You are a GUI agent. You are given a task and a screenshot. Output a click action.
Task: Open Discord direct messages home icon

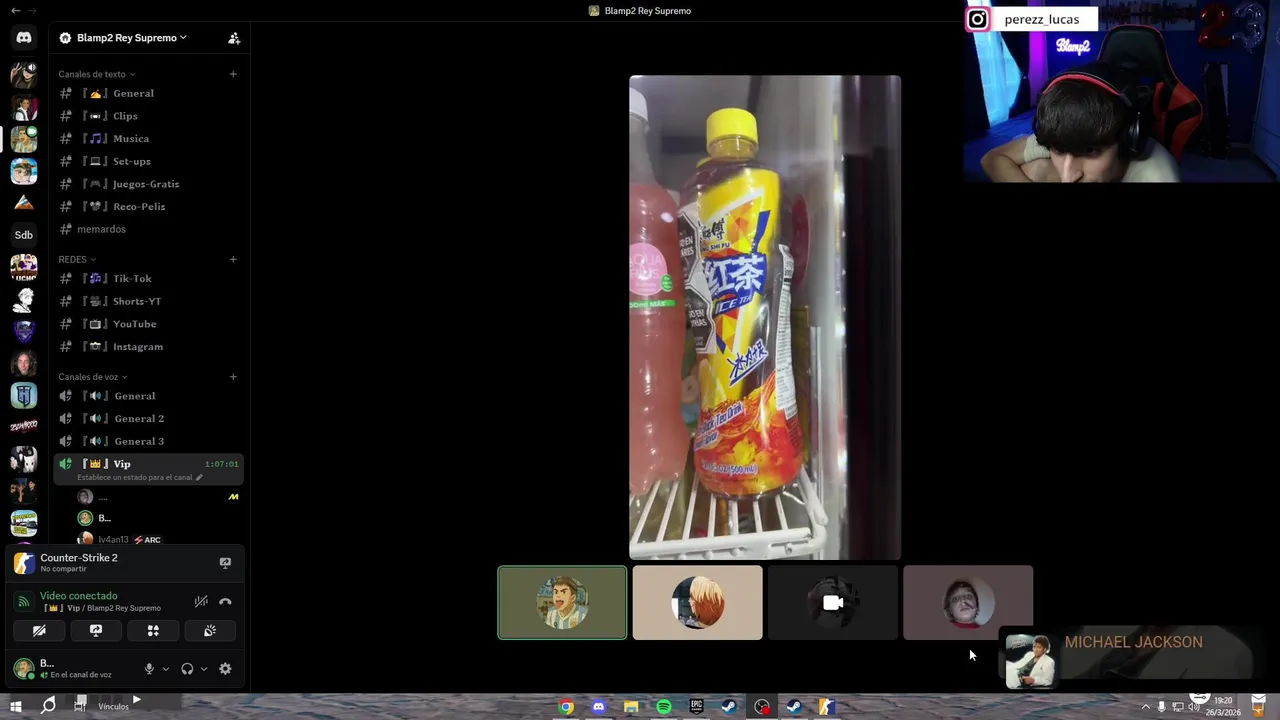[x=24, y=38]
